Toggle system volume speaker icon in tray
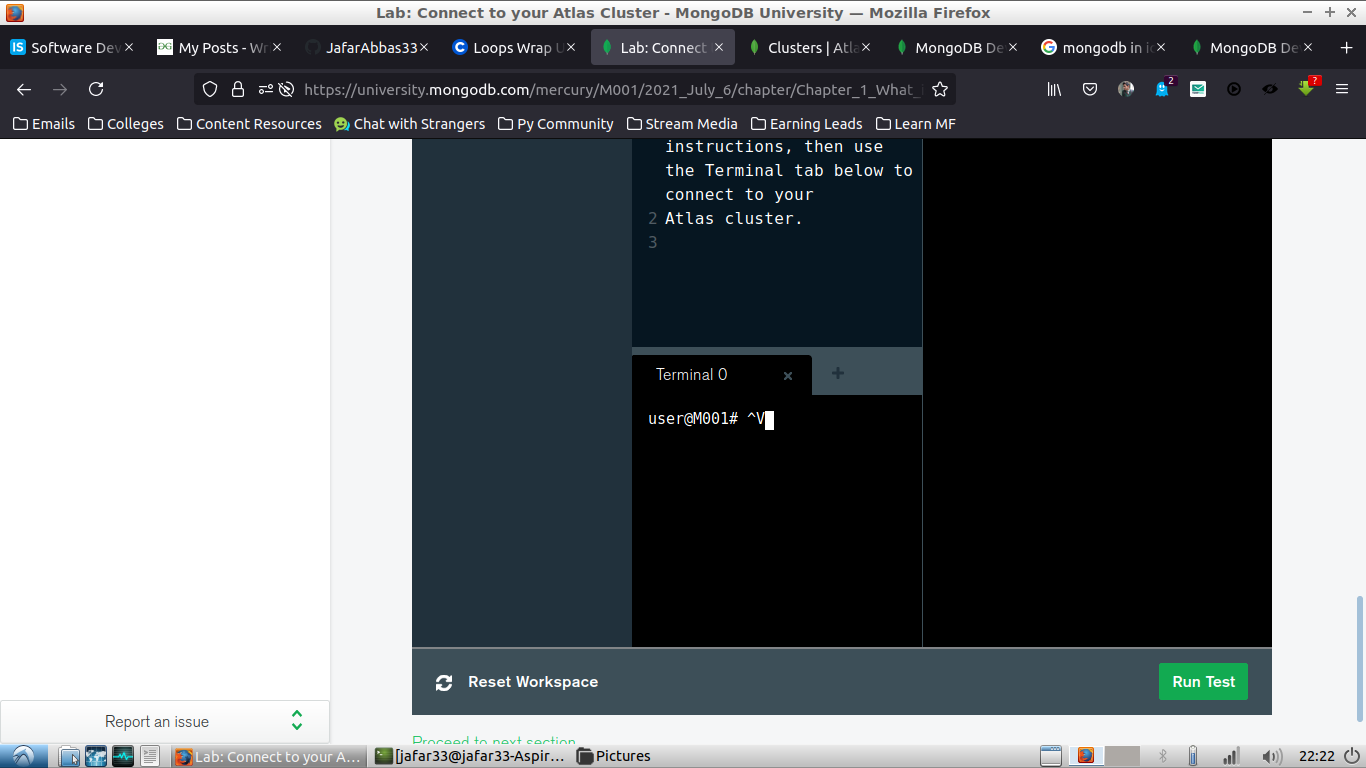The height and width of the screenshot is (768, 1366). [x=1272, y=756]
